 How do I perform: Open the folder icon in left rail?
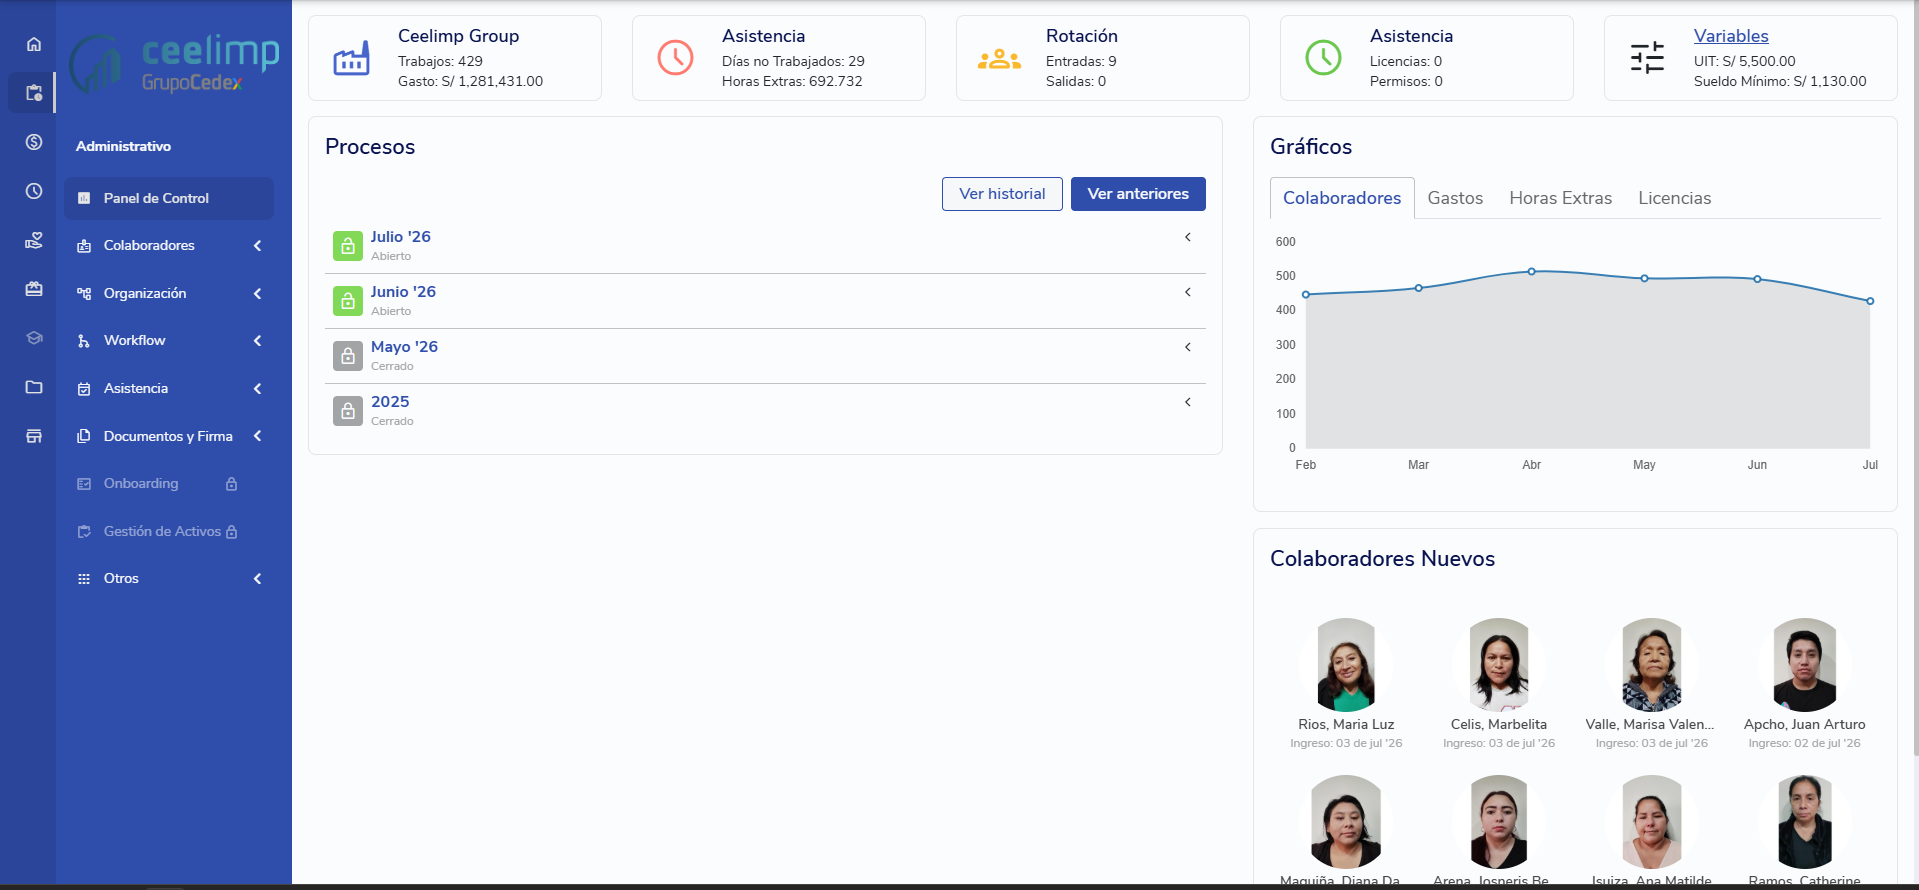tap(34, 387)
